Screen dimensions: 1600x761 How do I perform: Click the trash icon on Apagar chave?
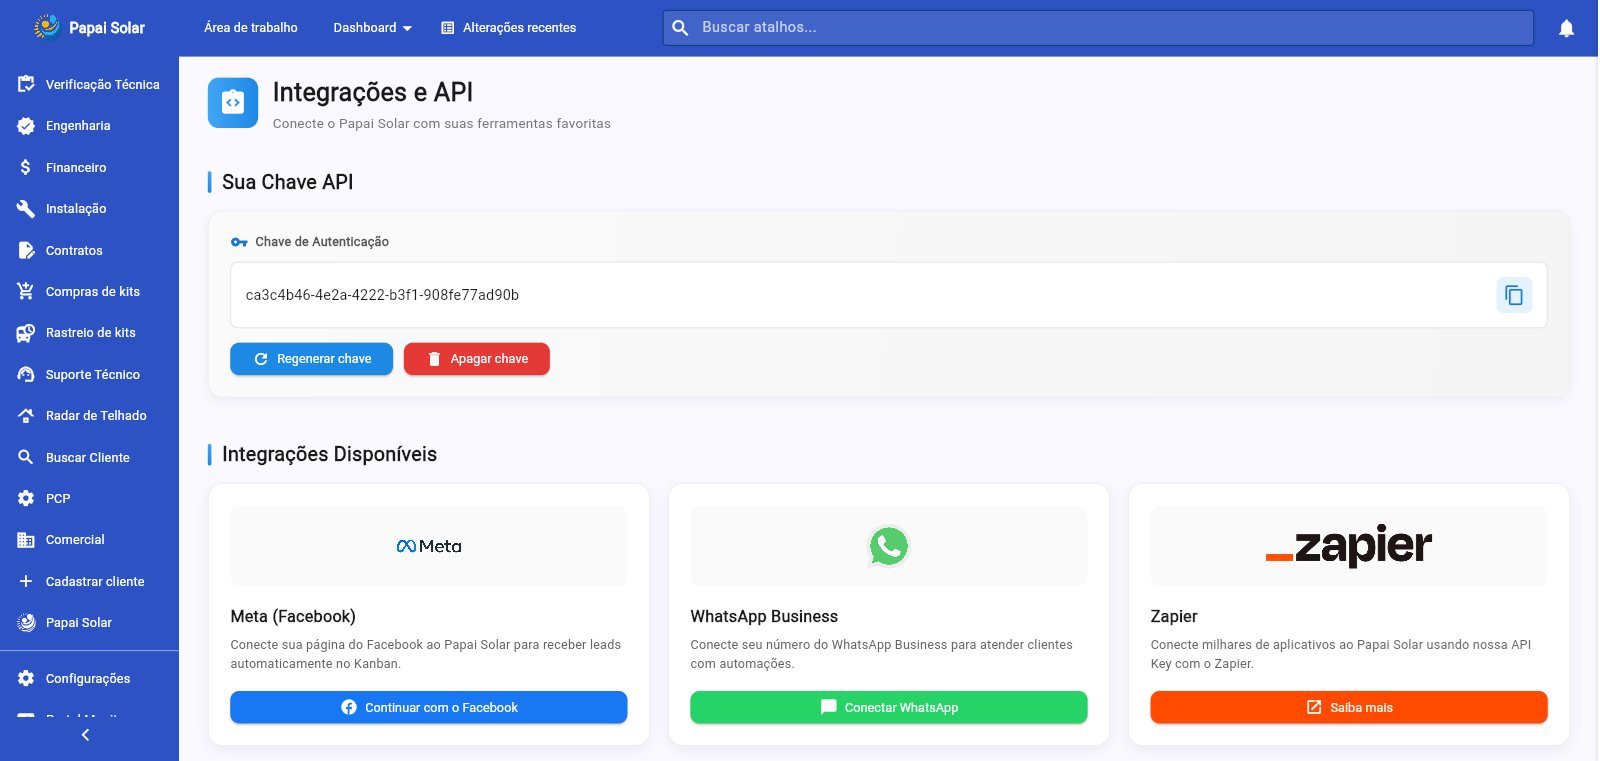[x=434, y=359]
